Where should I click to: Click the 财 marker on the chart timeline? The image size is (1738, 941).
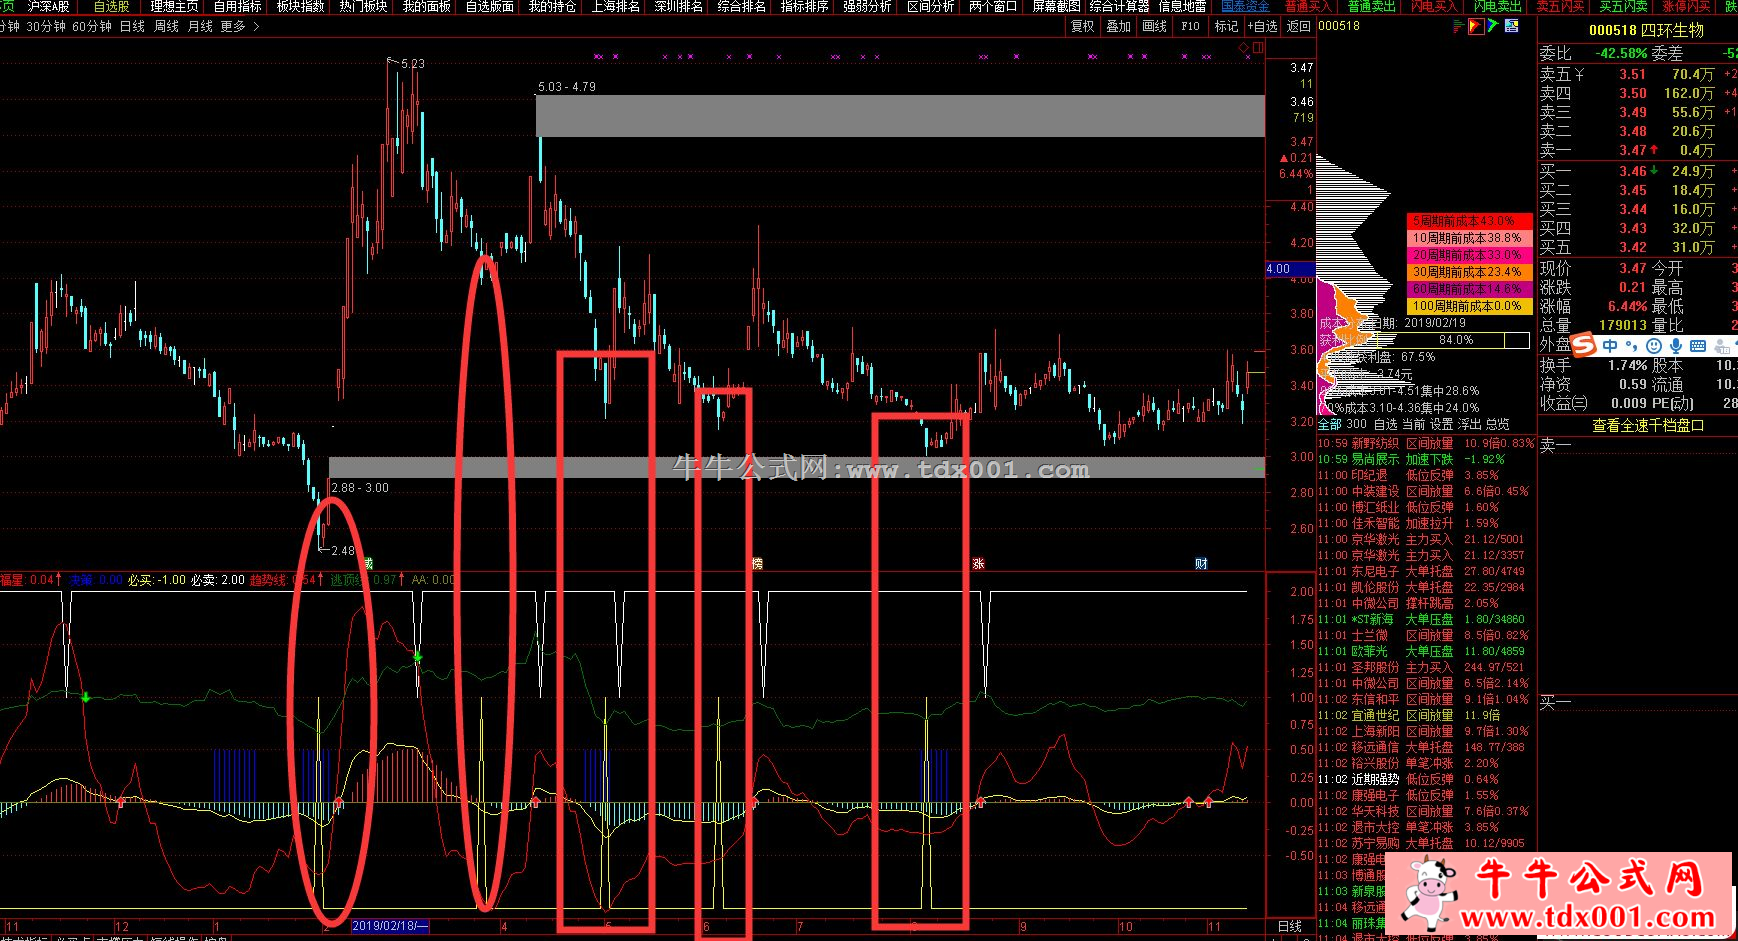click(1201, 564)
